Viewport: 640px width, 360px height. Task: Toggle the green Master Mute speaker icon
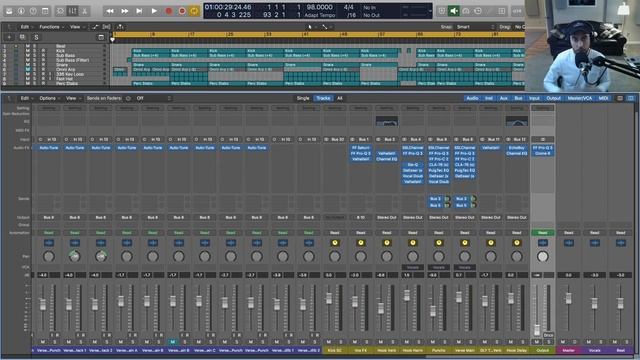click(x=453, y=11)
